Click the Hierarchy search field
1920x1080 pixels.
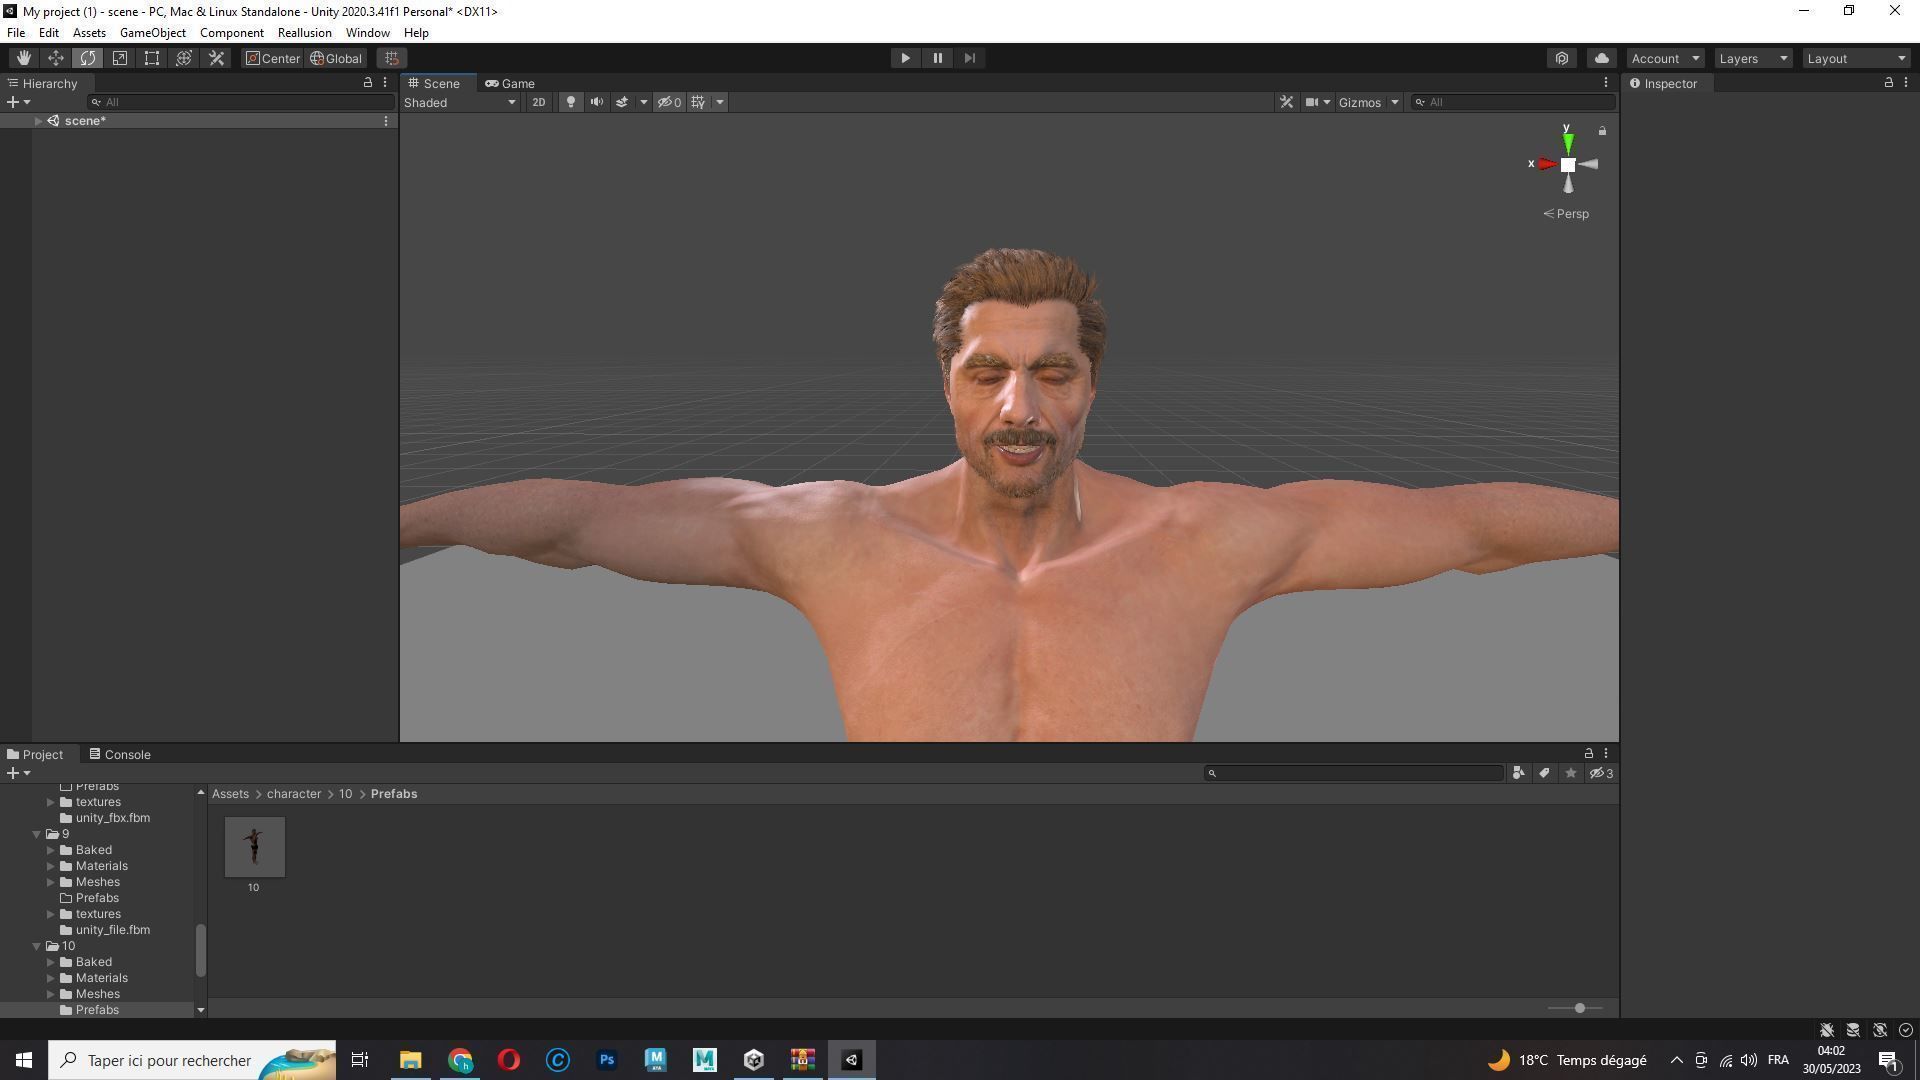pyautogui.click(x=241, y=102)
